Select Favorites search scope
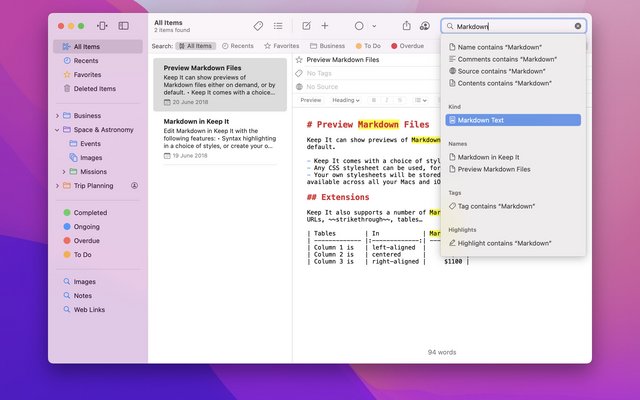640x400 pixels. point(282,46)
